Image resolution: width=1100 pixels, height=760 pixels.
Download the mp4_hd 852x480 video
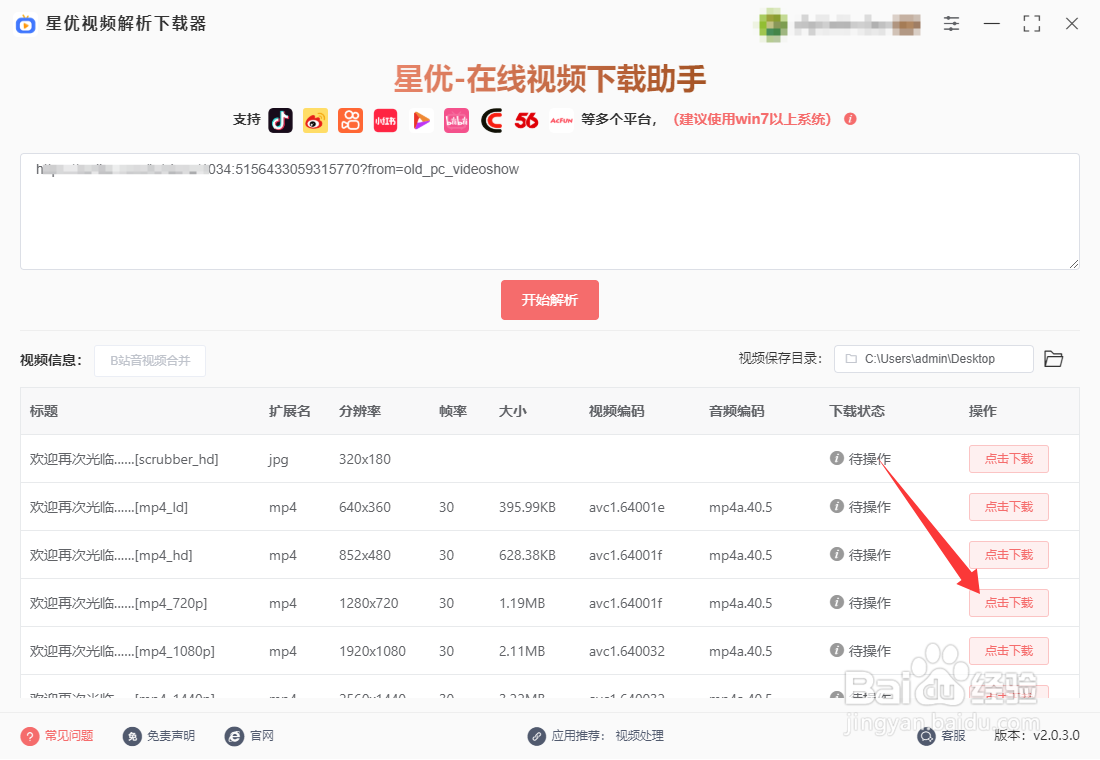coord(1008,555)
